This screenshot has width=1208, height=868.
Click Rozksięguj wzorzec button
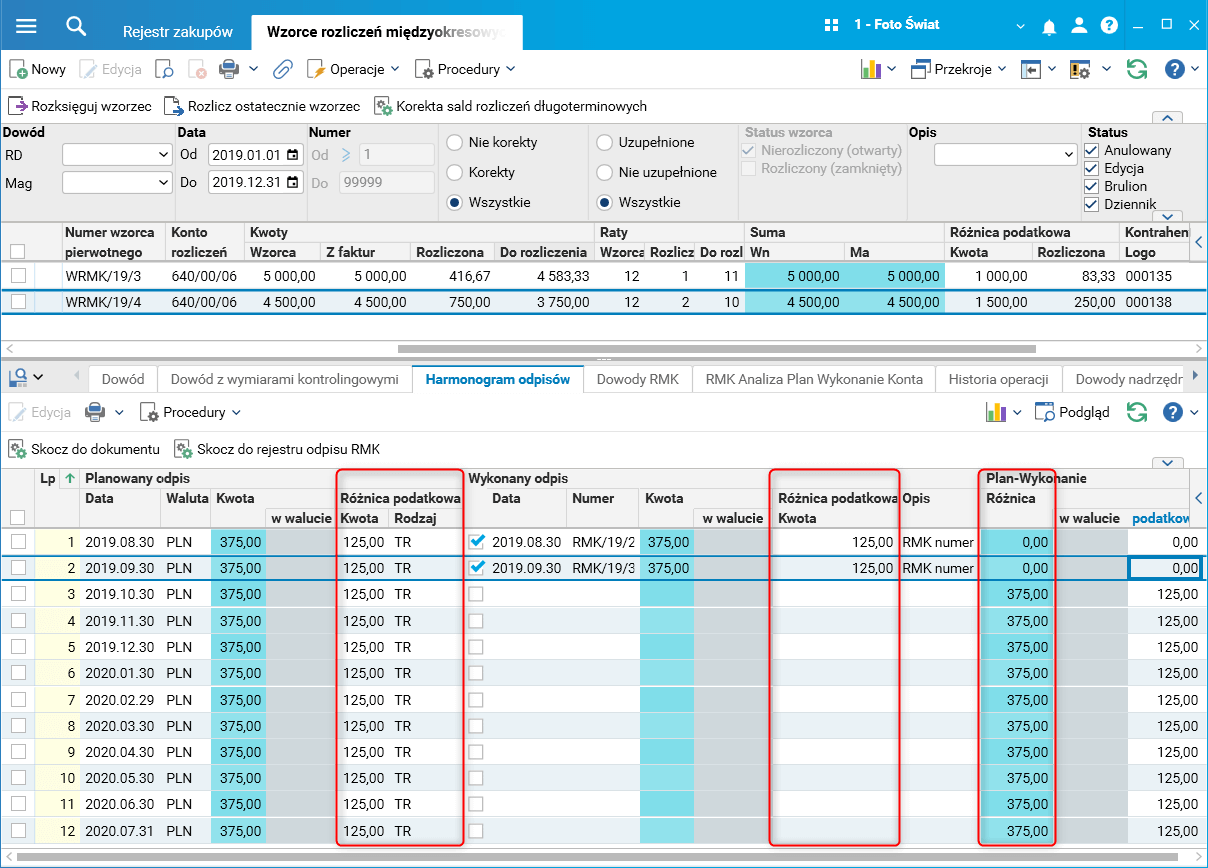point(81,106)
